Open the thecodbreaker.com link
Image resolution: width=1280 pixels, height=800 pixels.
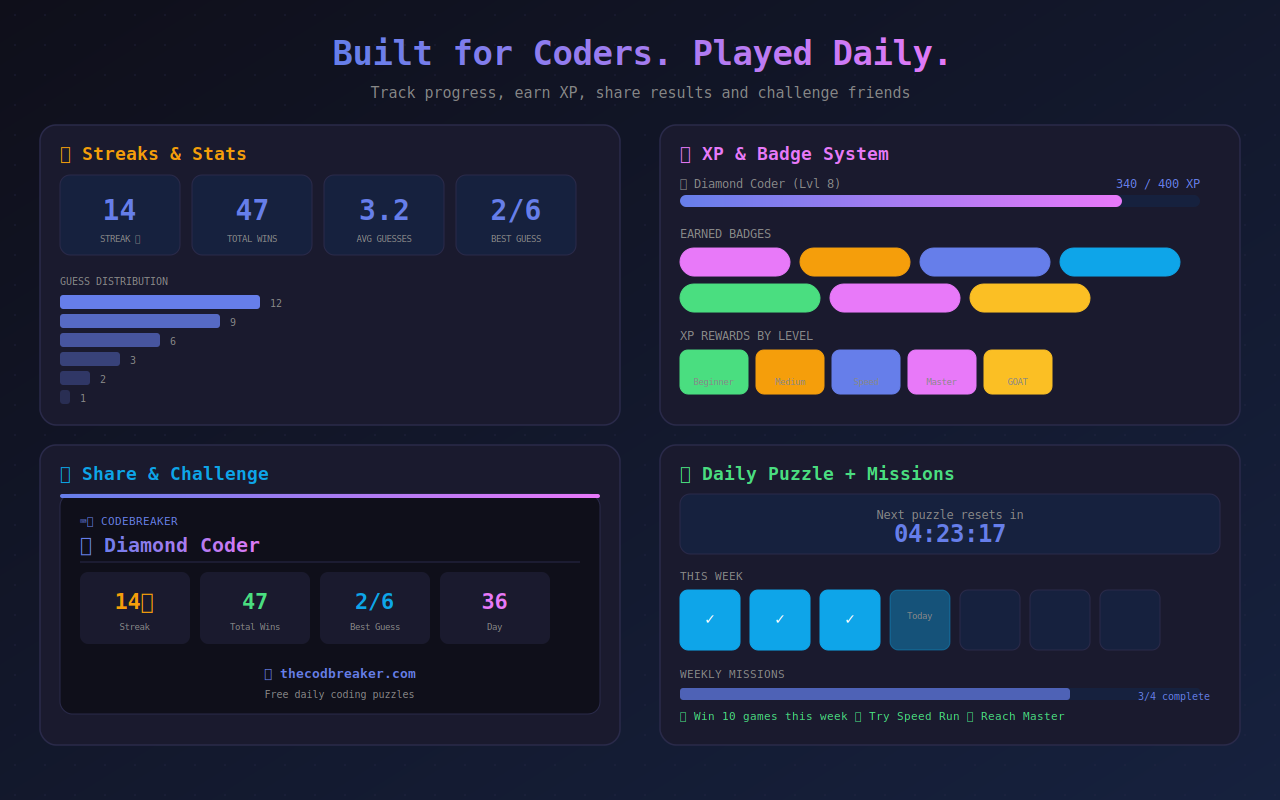pos(340,674)
